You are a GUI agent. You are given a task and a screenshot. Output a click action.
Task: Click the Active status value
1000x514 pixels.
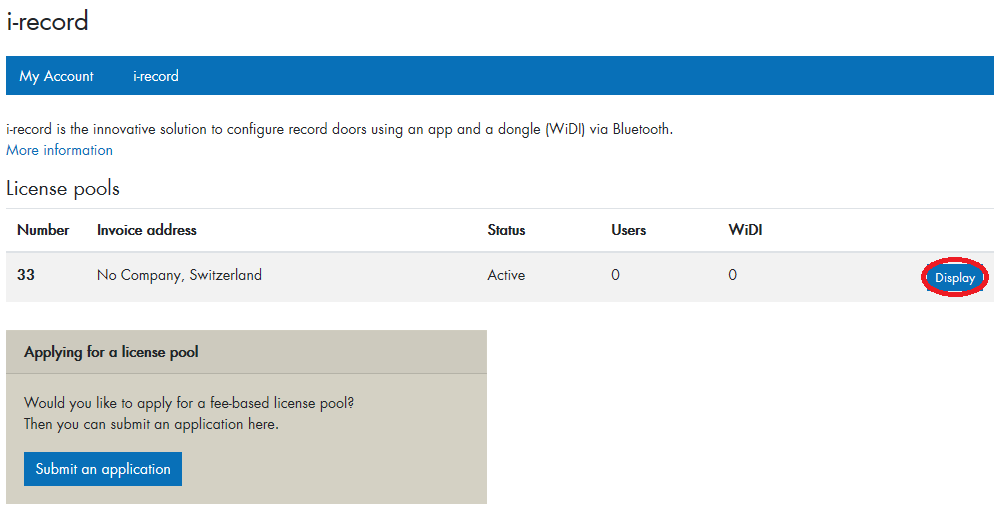[506, 275]
